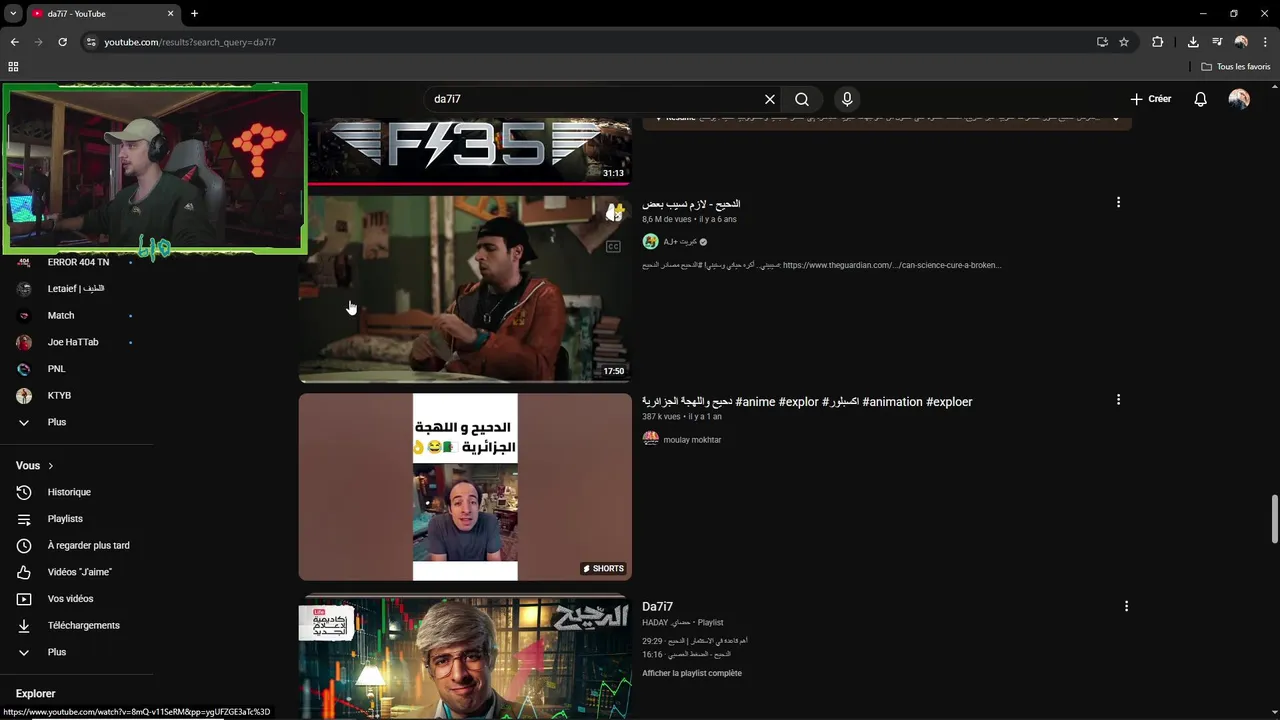Open more options for moulay mokhtar short
Screen dimensions: 1280x720
click(1118, 399)
